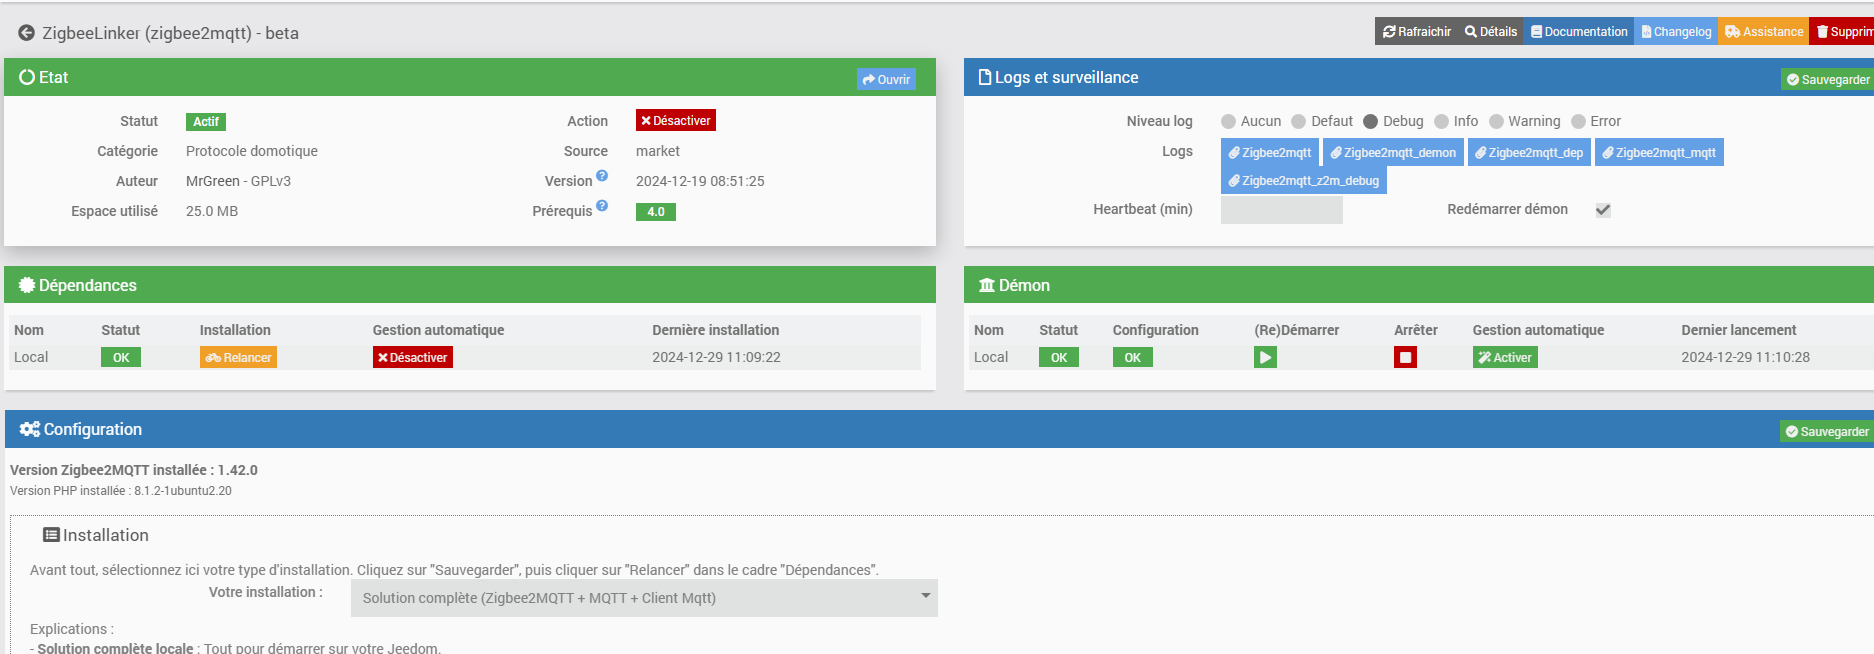Viewport: 1874px width, 654px height.
Task: Click the Configuration panel gears icon
Action: pyautogui.click(x=30, y=429)
